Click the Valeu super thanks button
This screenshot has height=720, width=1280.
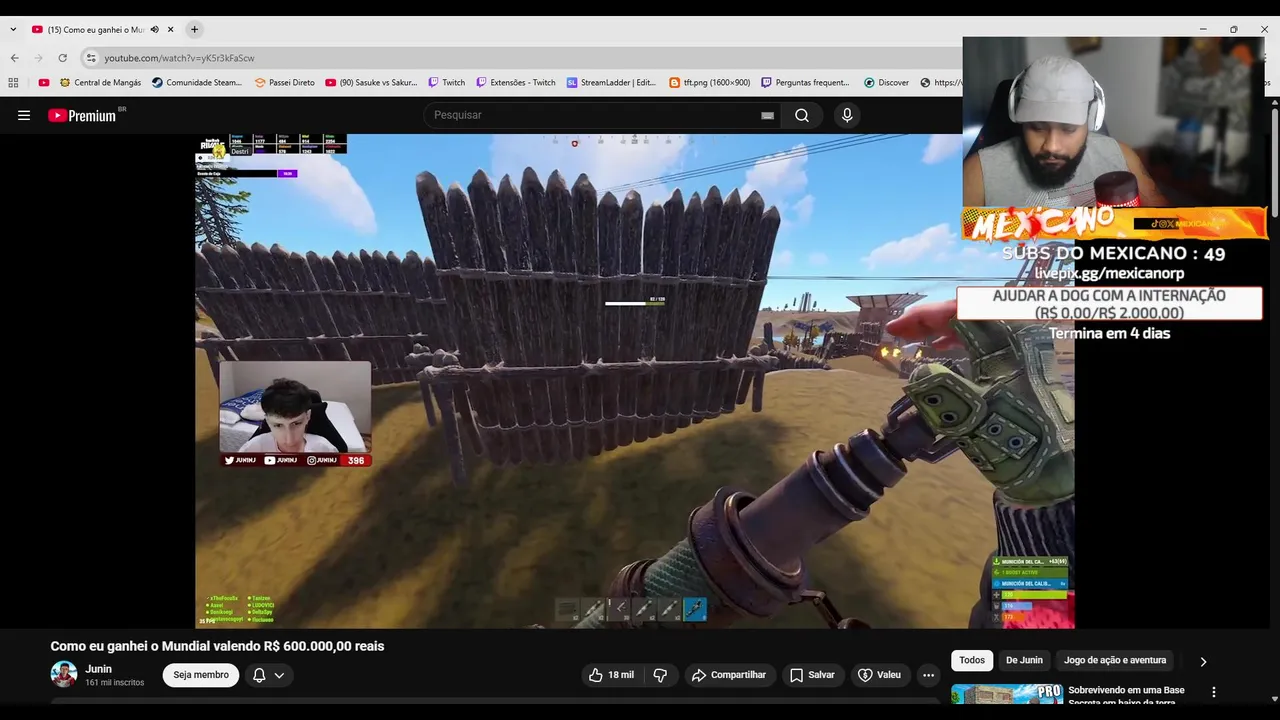coord(879,675)
